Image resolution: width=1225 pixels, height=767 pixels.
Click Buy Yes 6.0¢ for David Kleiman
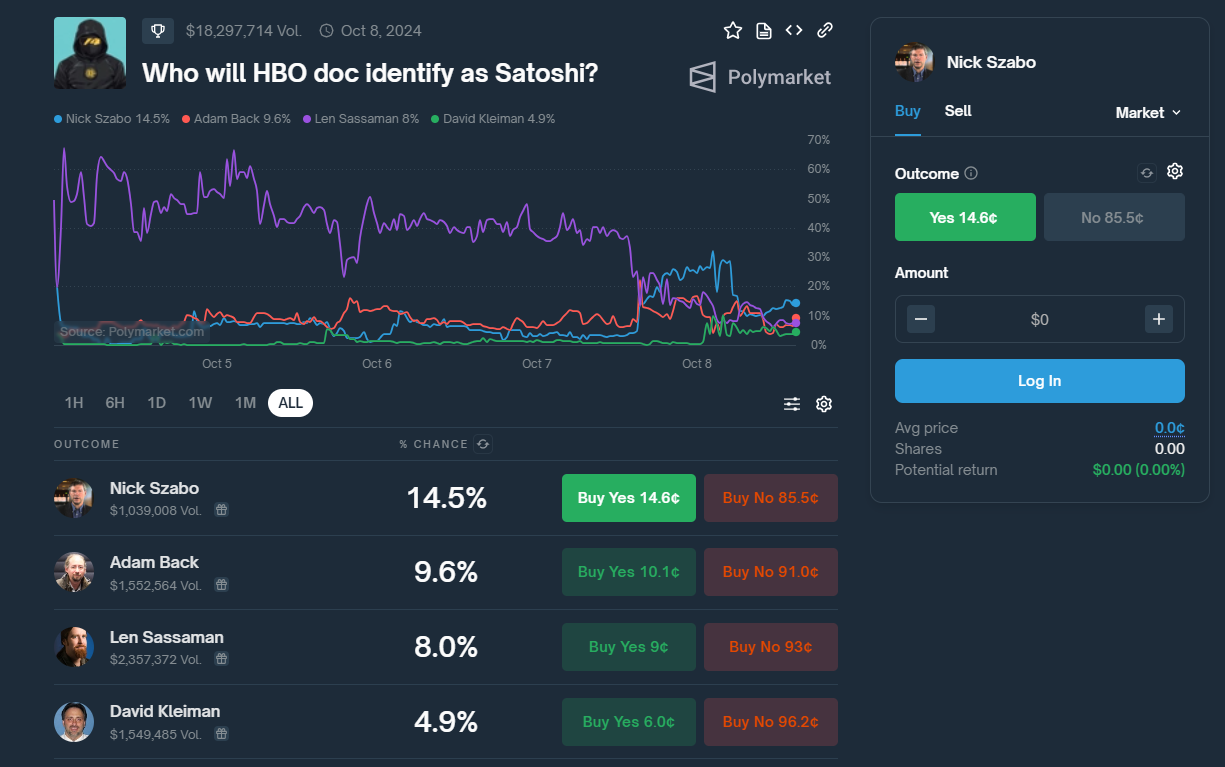coord(629,722)
